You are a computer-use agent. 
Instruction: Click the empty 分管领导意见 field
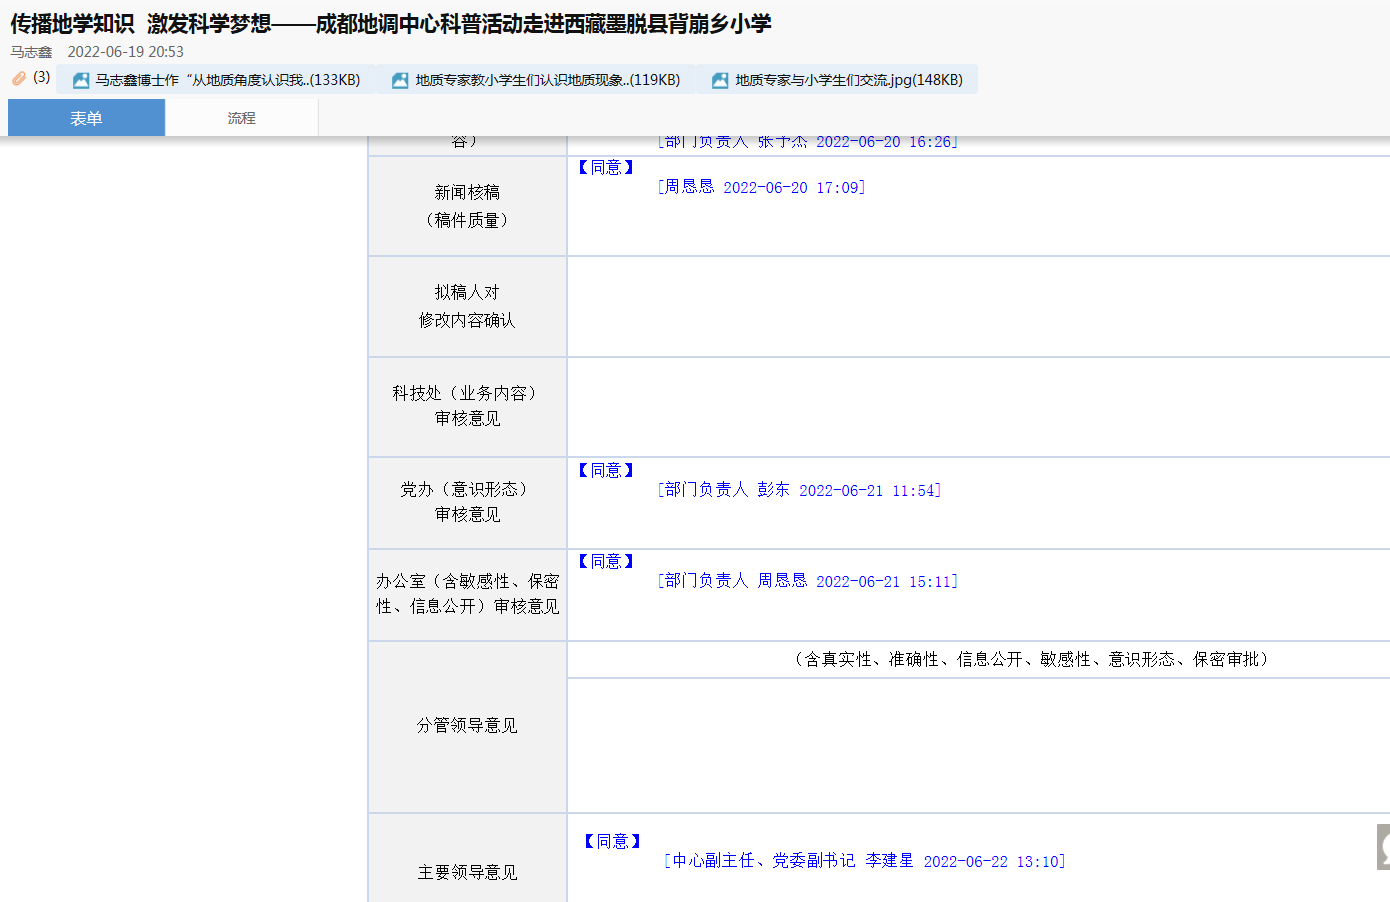[977, 745]
